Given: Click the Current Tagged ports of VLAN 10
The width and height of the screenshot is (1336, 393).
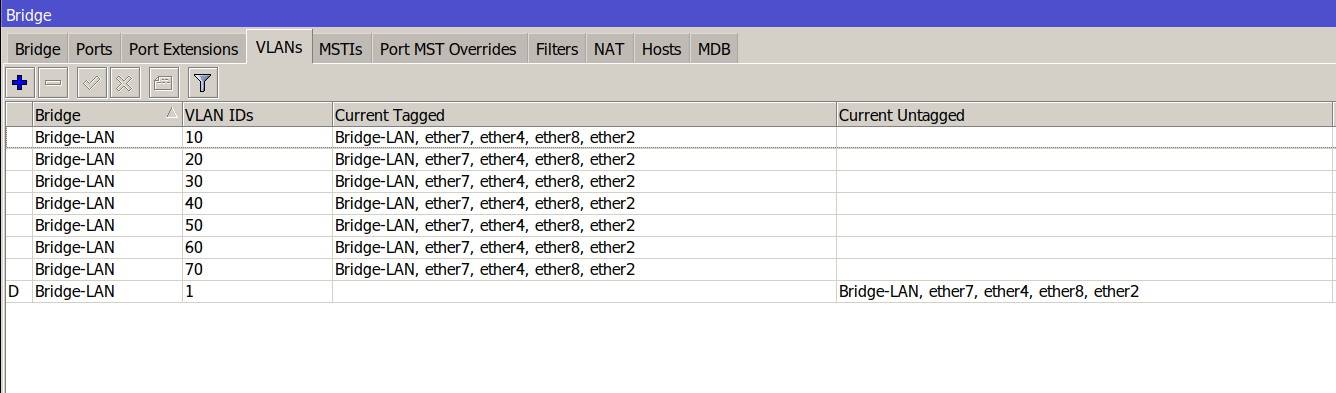Looking at the screenshot, I should [485, 137].
